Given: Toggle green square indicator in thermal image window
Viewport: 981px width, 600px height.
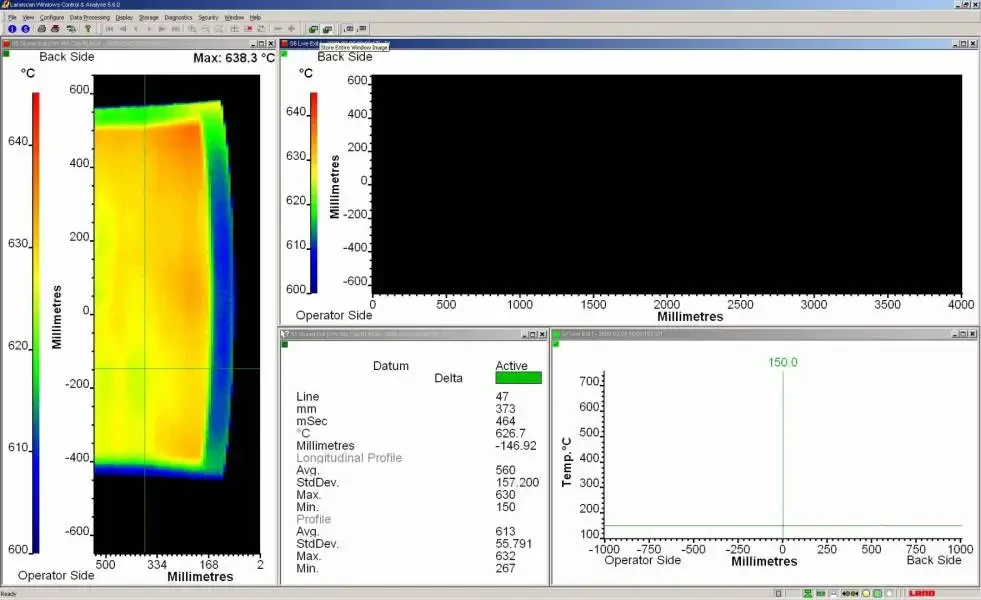Looking at the screenshot, I should [x=6, y=54].
